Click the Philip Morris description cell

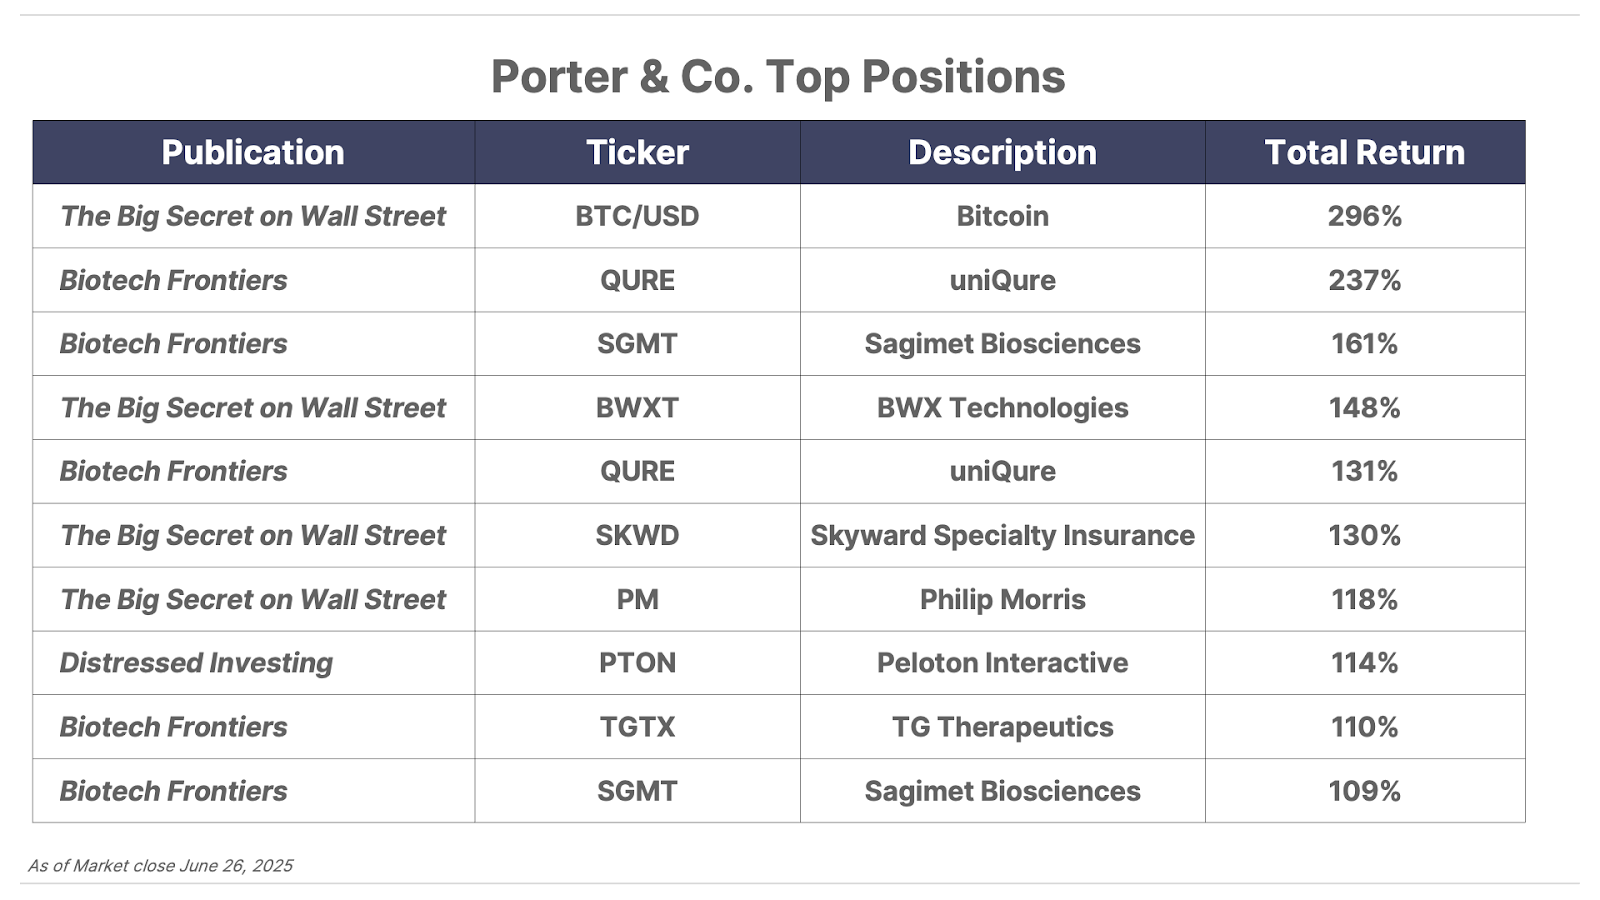[x=1002, y=599]
